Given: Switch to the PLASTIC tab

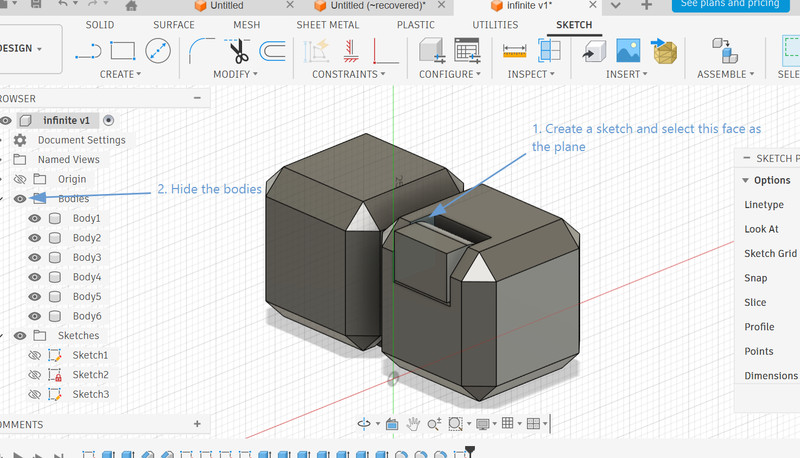Looking at the screenshot, I should coord(416,24).
